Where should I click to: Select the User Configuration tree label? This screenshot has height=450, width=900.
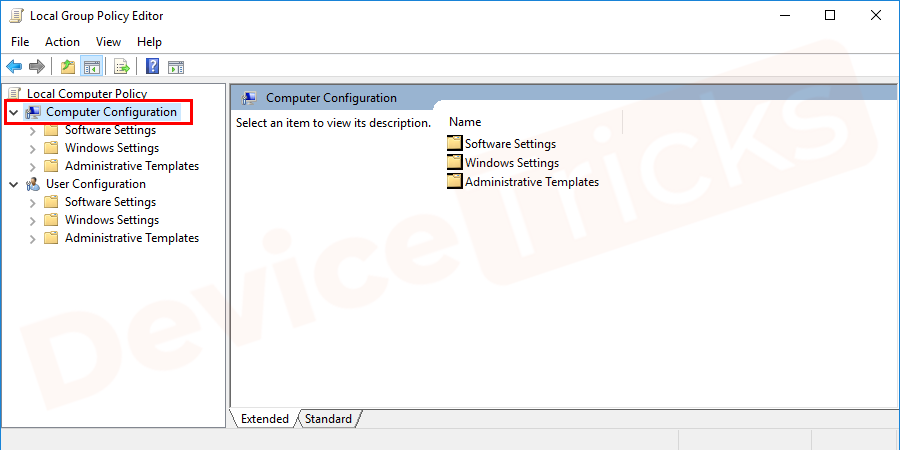[96, 184]
